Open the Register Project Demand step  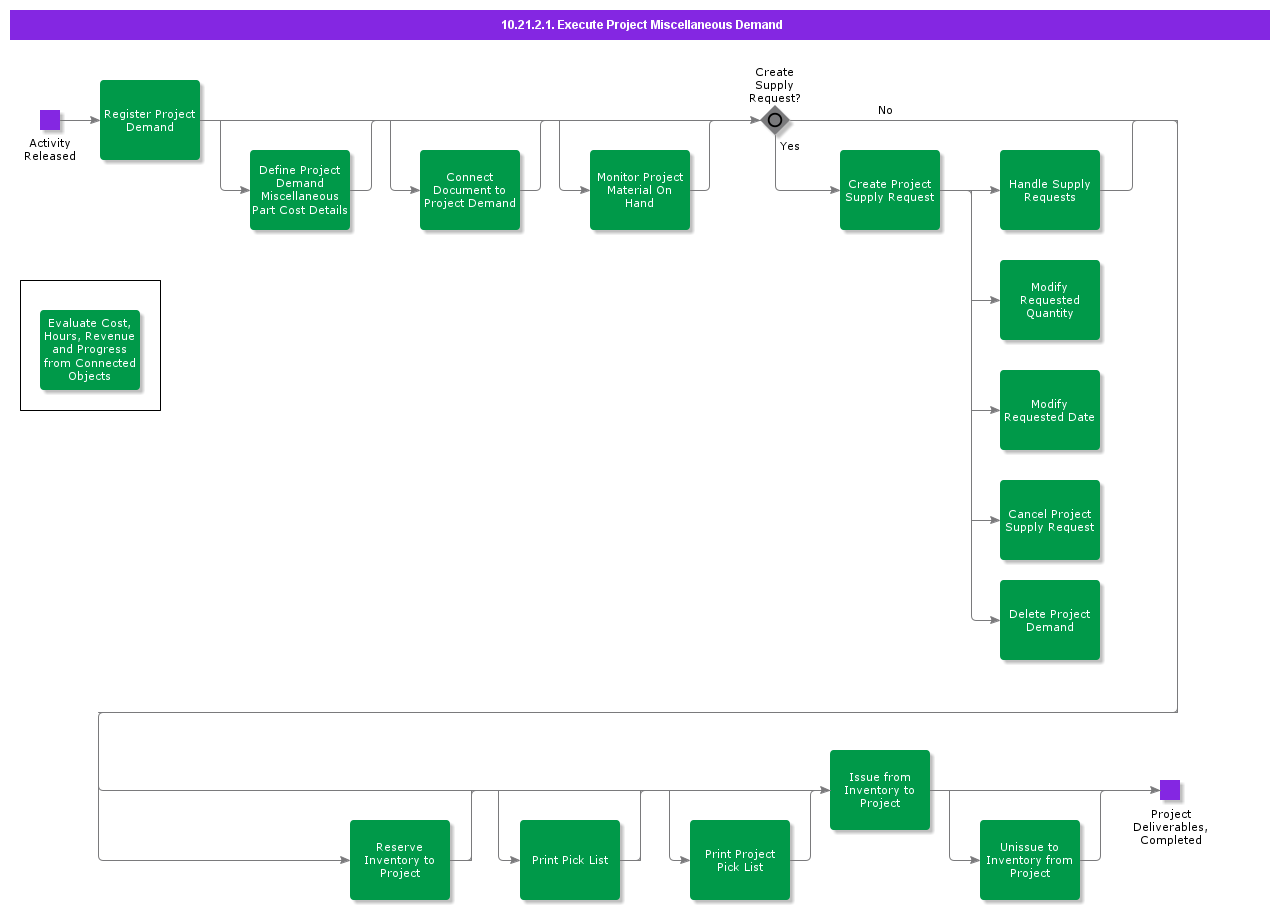pos(150,120)
